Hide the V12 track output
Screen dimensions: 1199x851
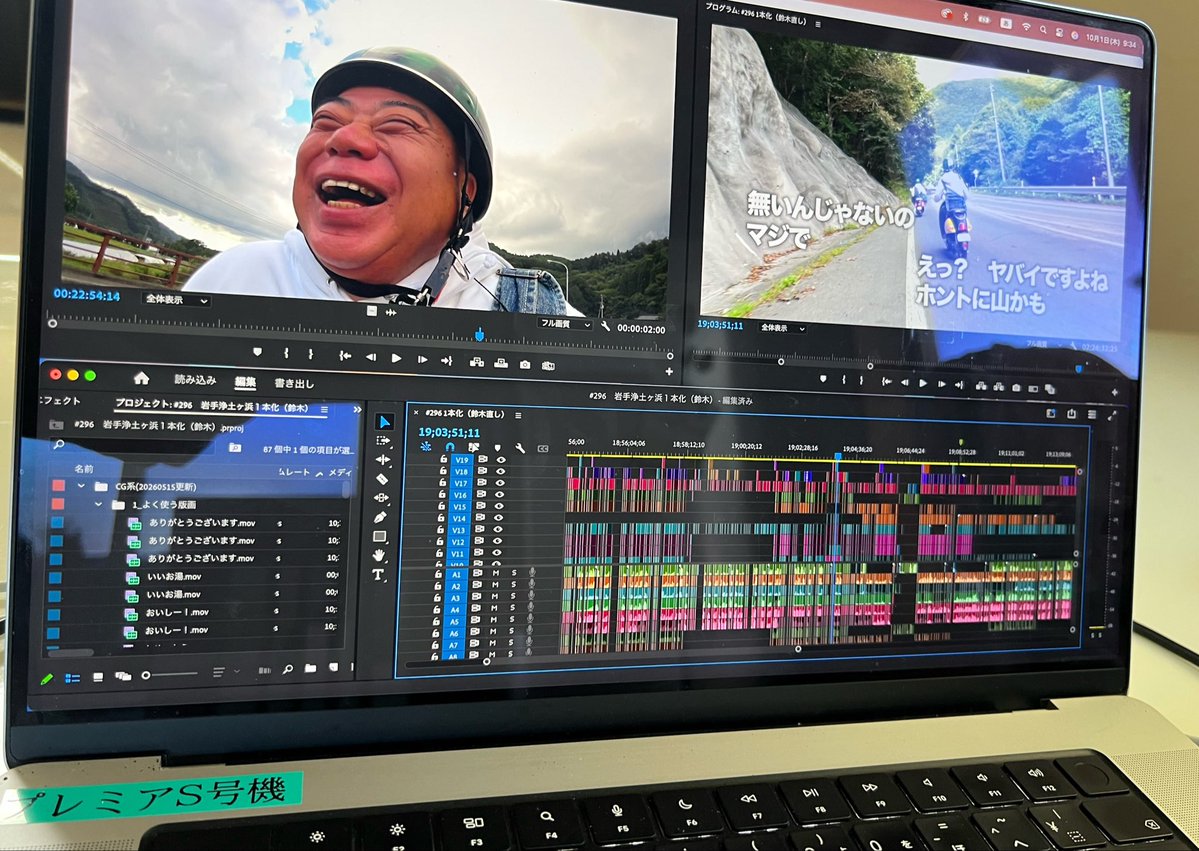[x=499, y=541]
